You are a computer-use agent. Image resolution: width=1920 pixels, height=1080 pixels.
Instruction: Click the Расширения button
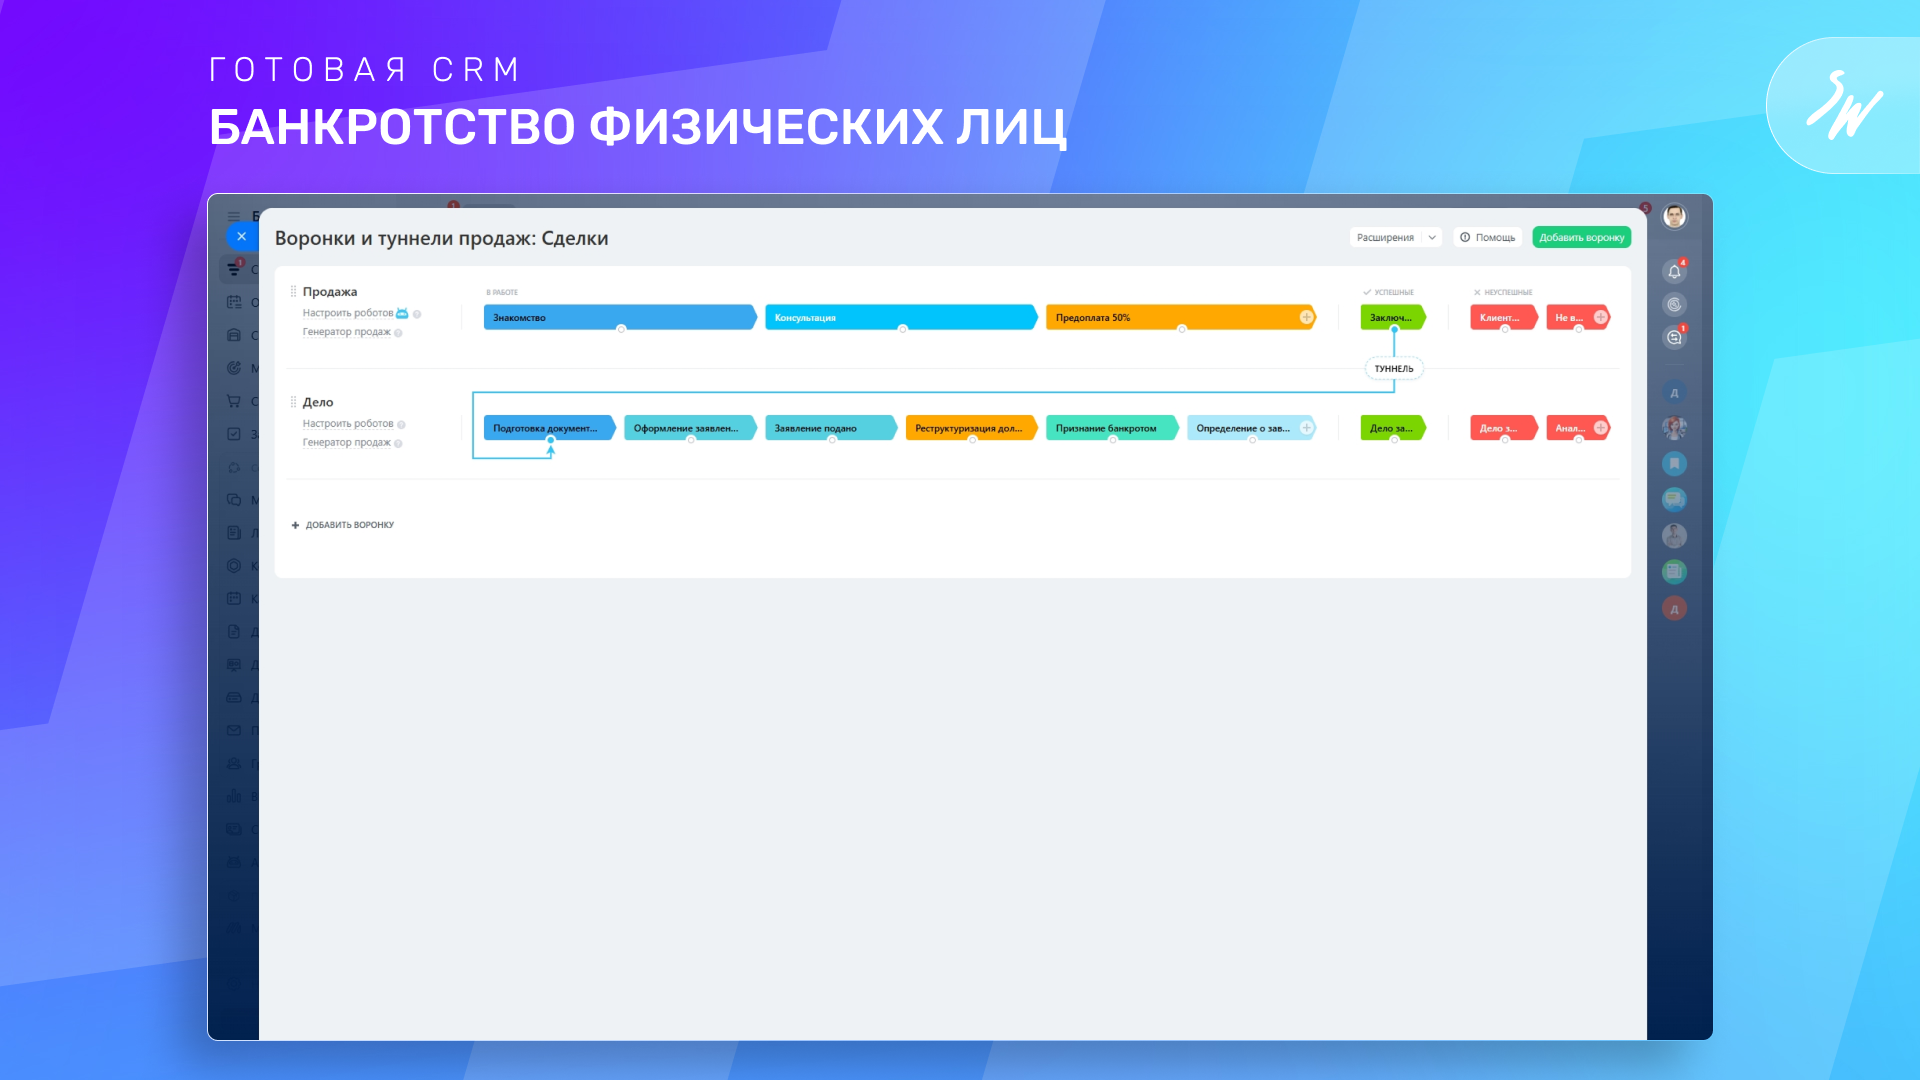click(x=1385, y=238)
